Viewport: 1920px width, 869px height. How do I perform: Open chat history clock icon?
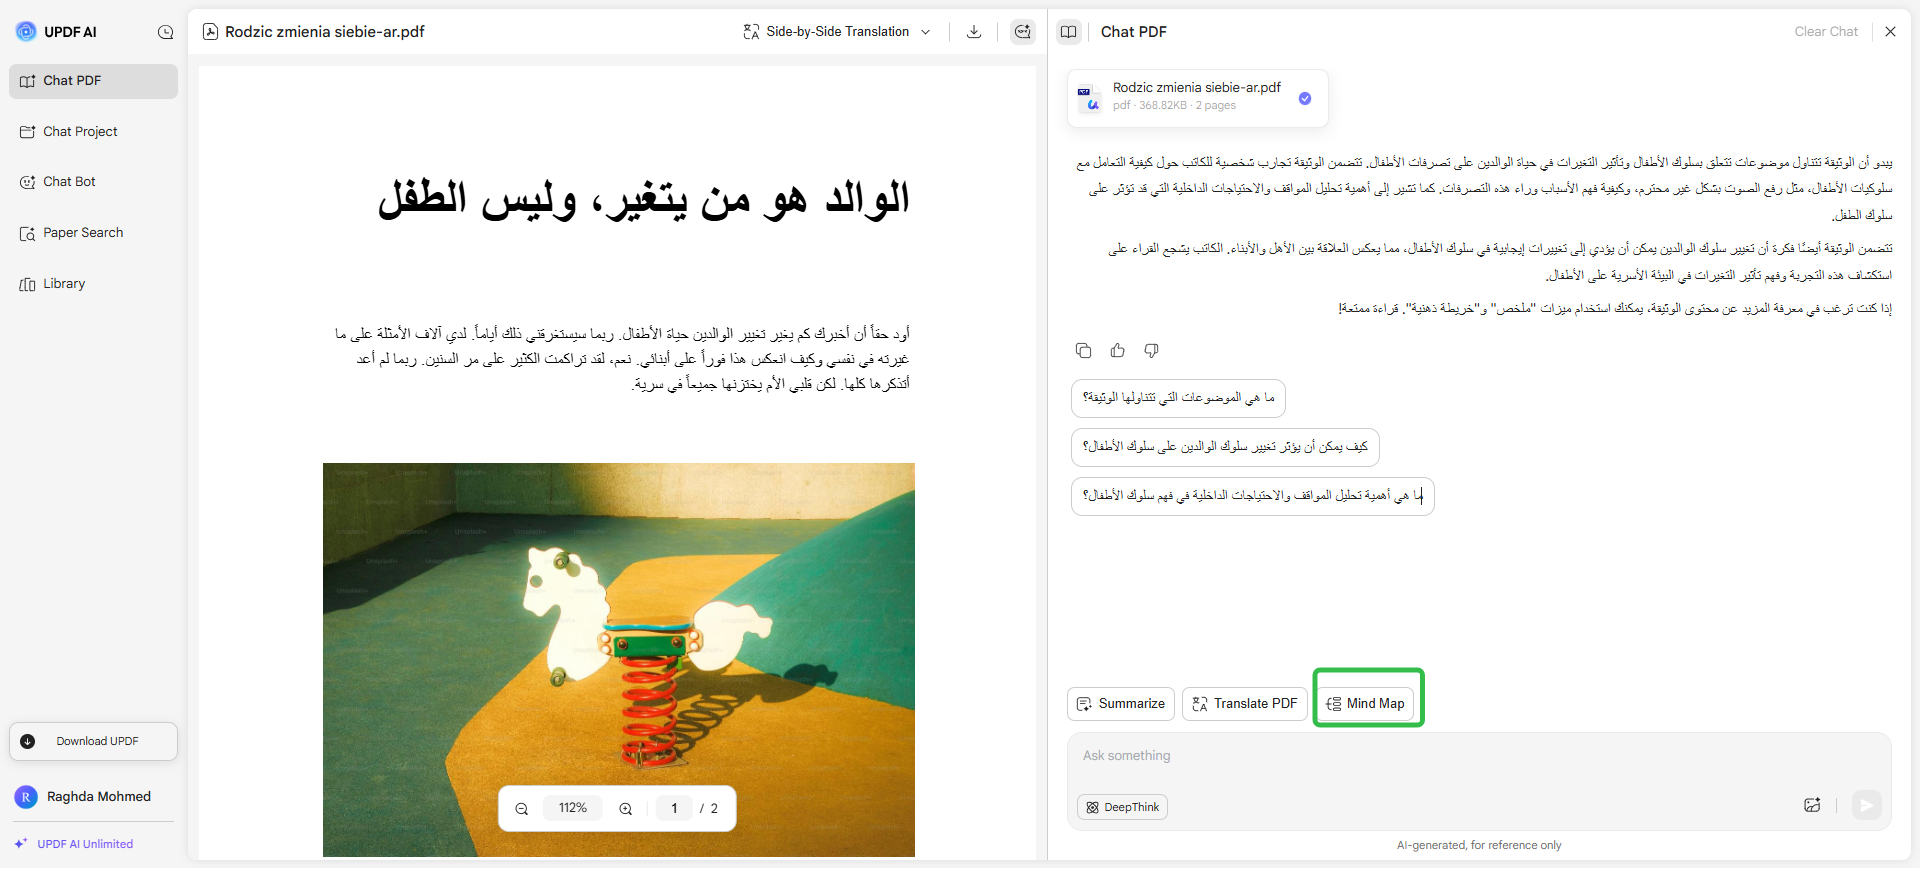pos(166,32)
